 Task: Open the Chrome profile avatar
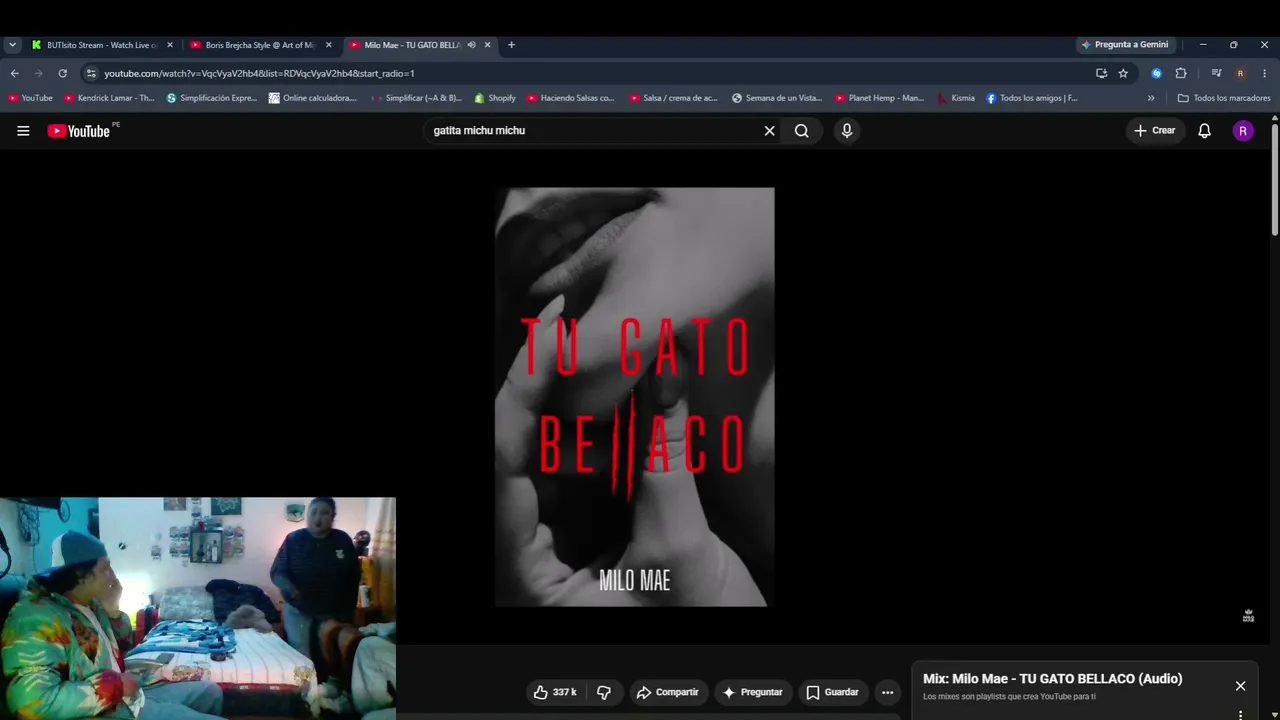pos(1240,73)
